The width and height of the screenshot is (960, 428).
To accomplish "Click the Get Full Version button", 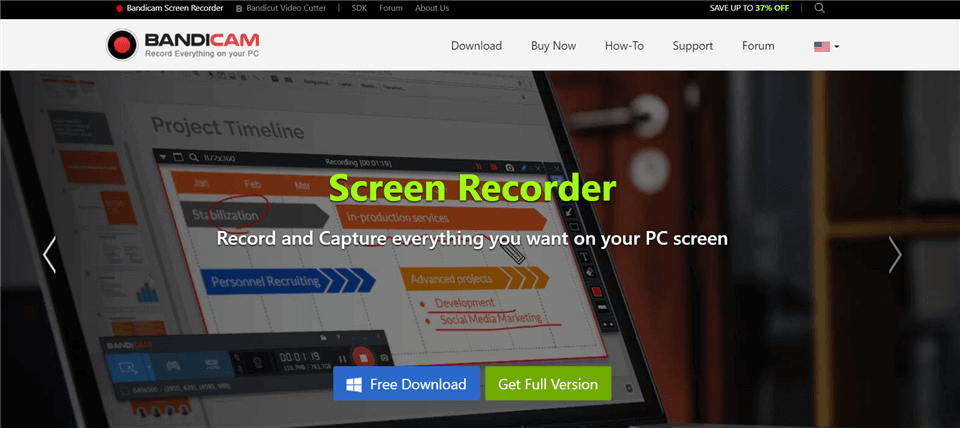I will 548,384.
